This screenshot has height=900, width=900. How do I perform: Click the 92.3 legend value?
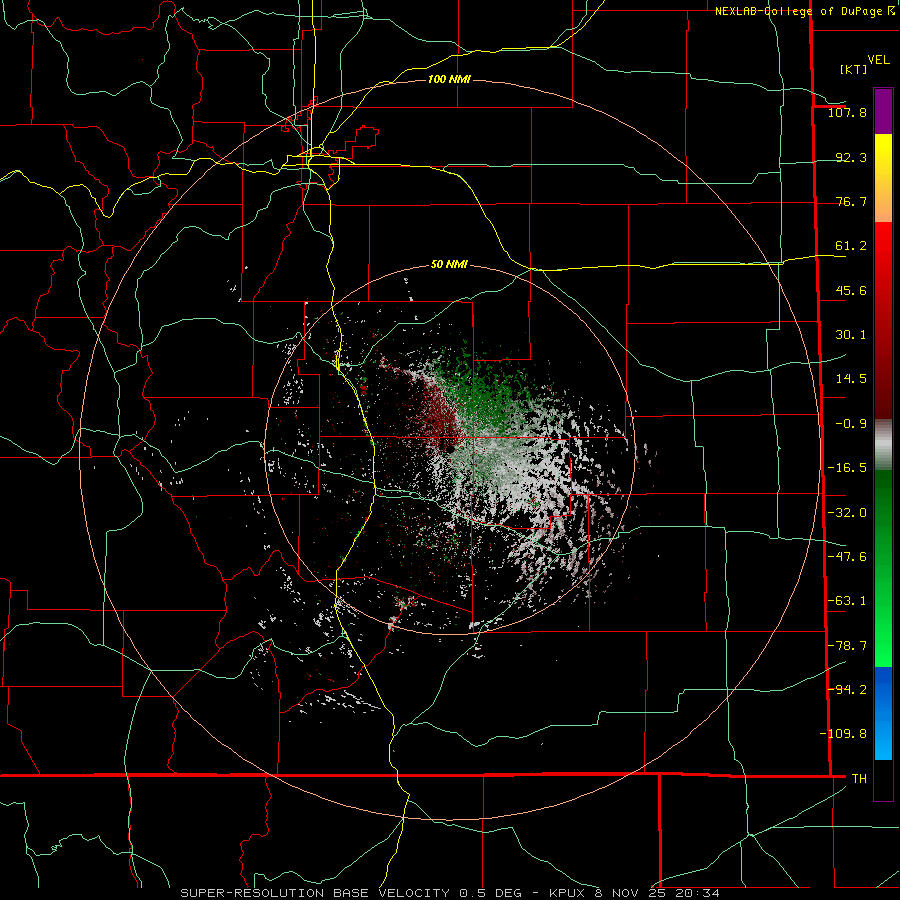851,157
